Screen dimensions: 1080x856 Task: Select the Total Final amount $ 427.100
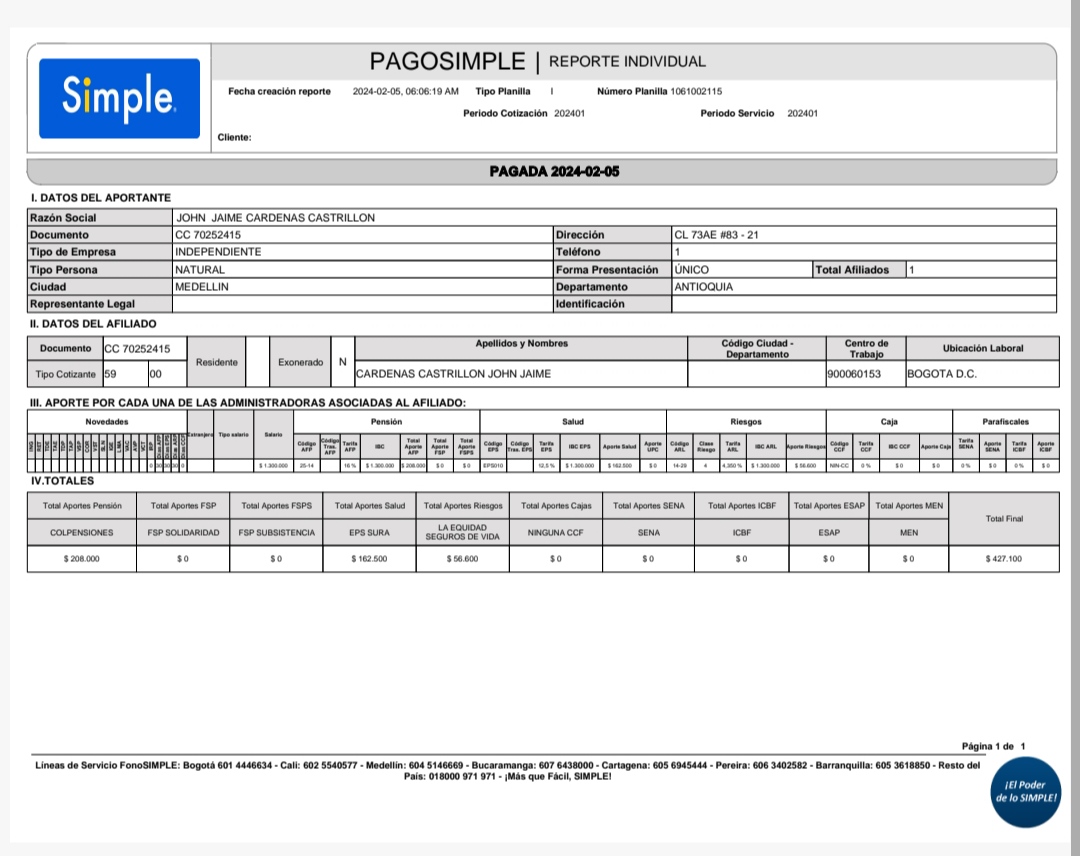(1003, 559)
